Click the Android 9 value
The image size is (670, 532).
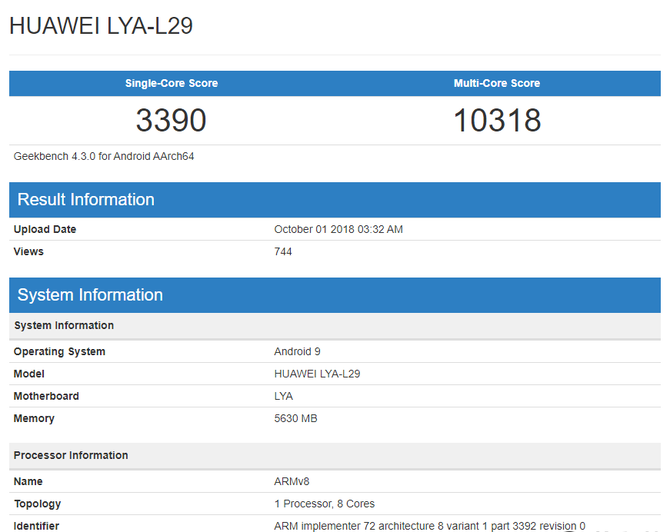click(x=297, y=351)
